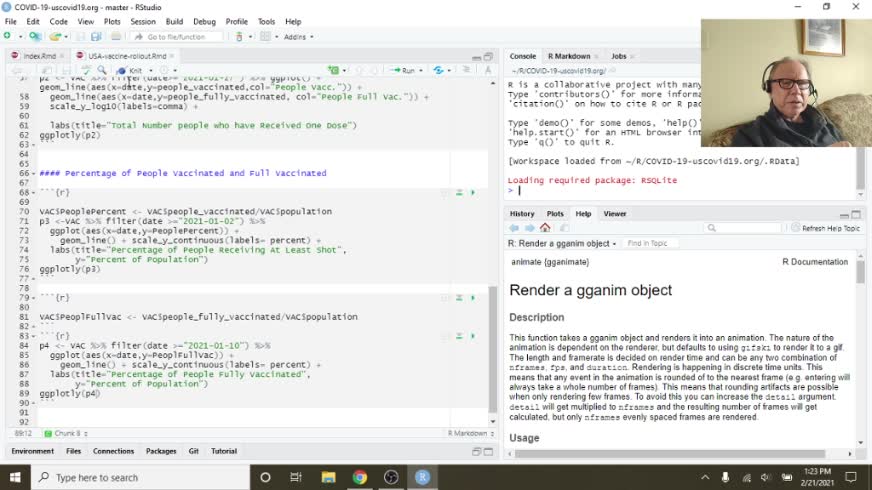Click the new project icon

[34, 36]
